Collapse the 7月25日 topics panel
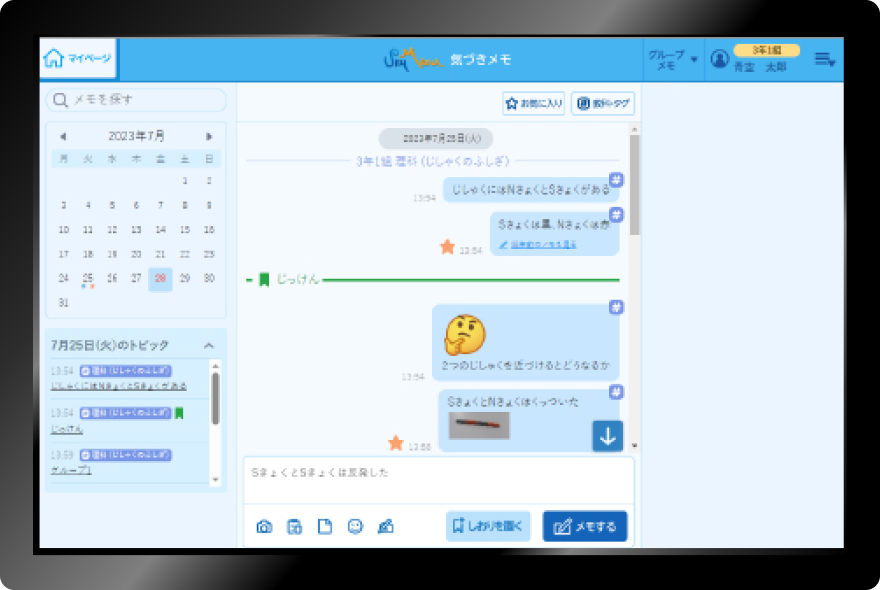Image resolution: width=880 pixels, height=590 pixels. pos(209,346)
